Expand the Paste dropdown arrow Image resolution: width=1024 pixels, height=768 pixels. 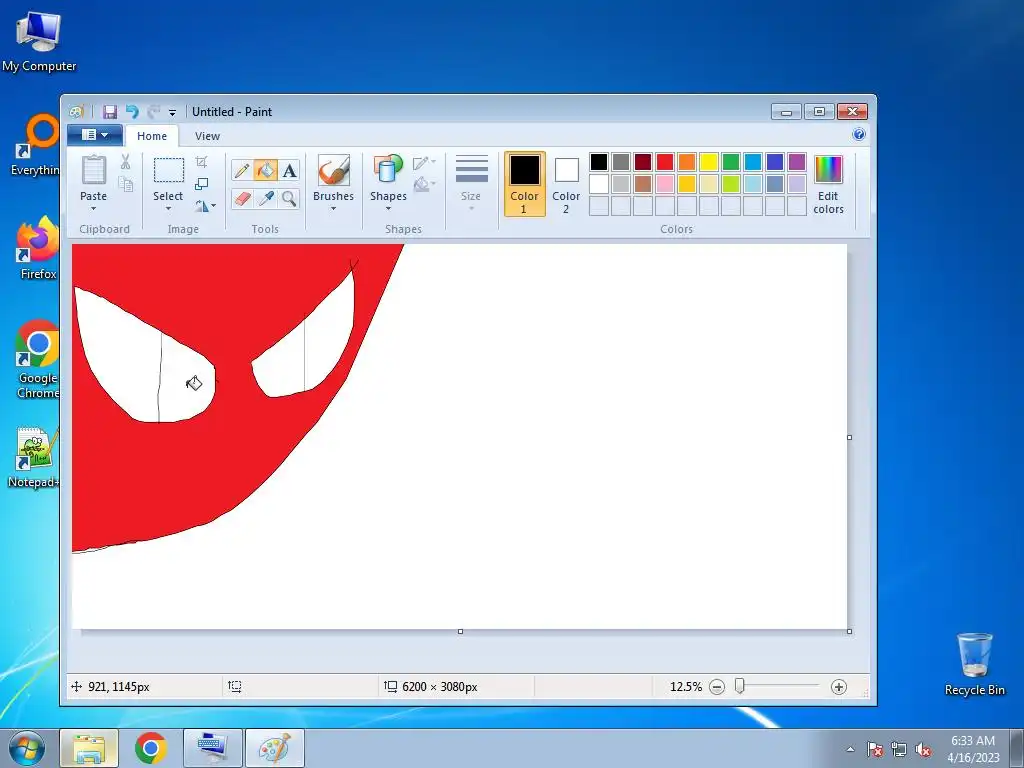click(93, 209)
